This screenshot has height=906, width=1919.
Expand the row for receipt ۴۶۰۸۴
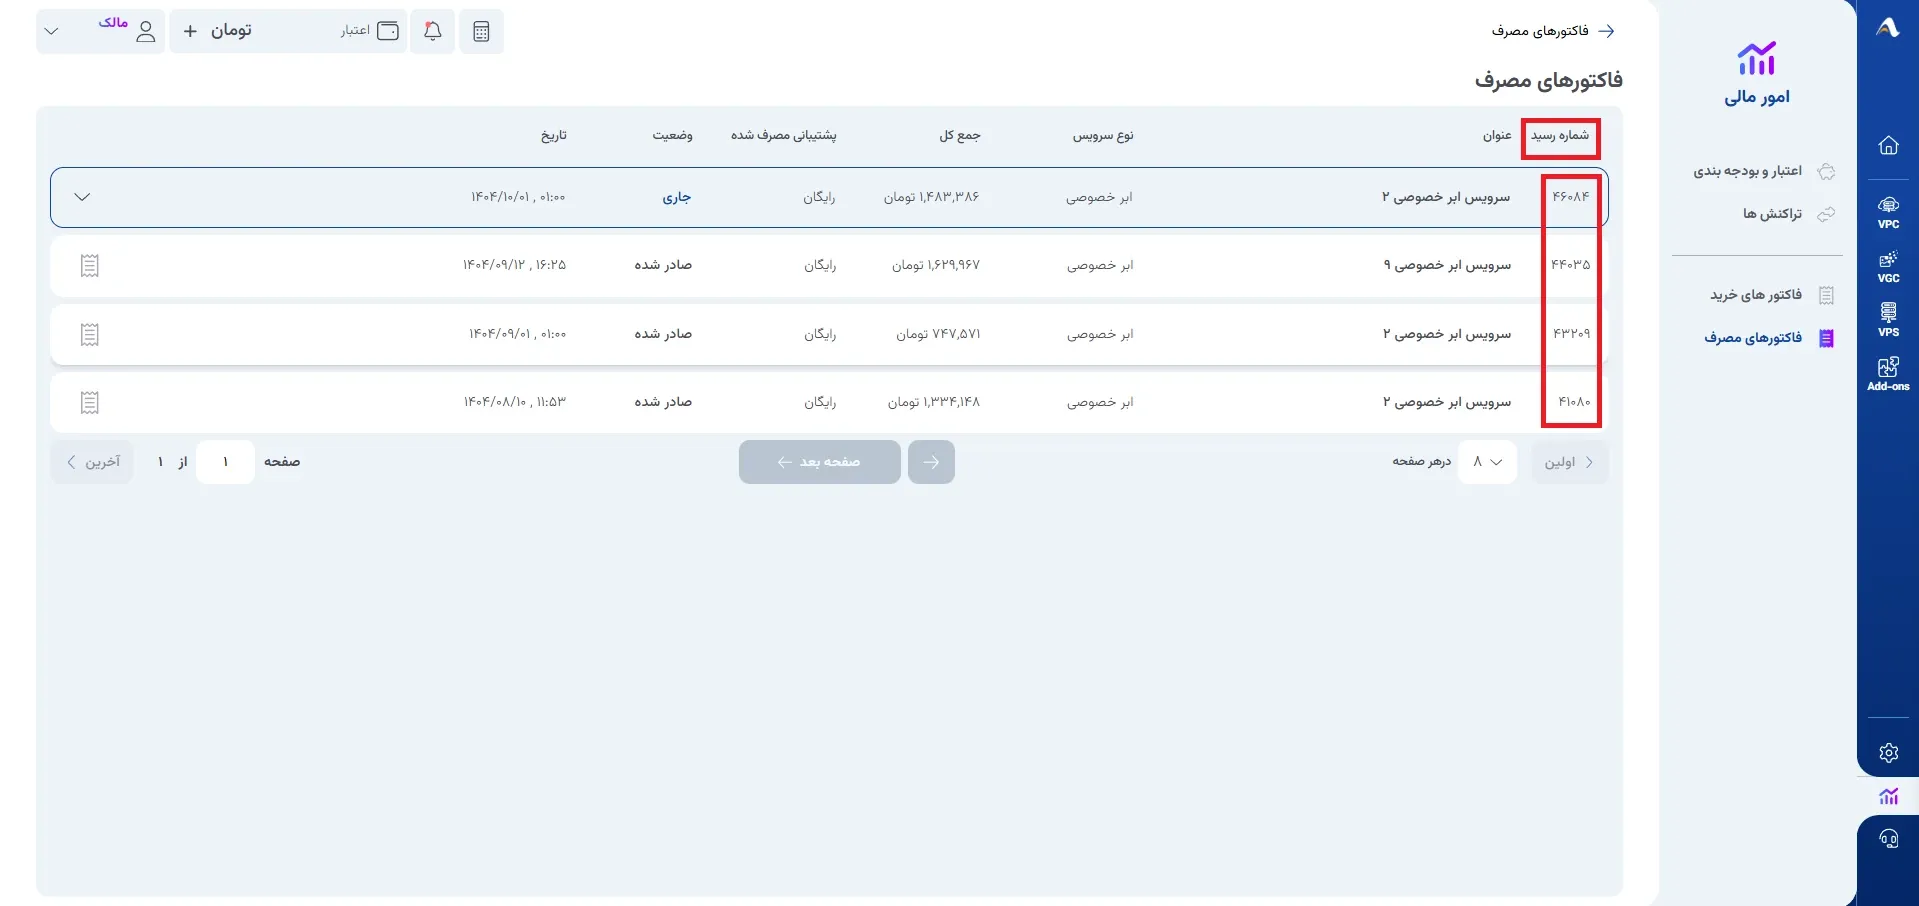[x=82, y=197]
